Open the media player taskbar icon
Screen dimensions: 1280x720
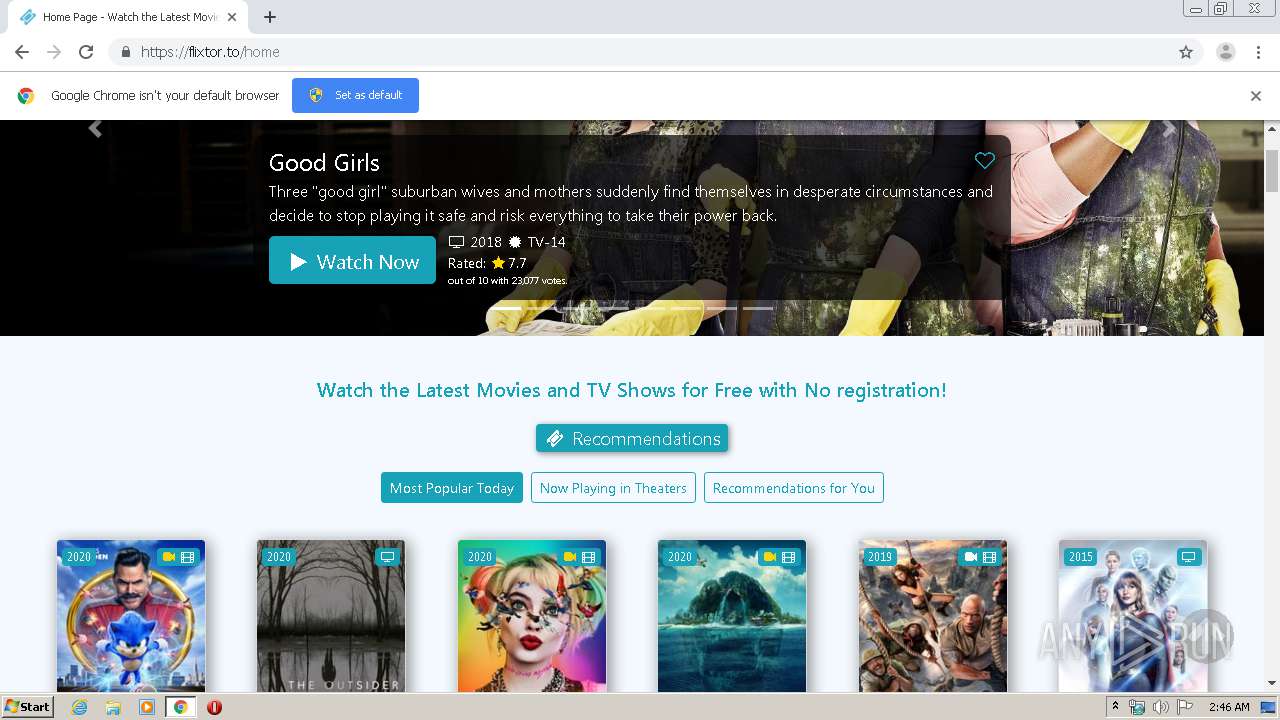coord(147,707)
